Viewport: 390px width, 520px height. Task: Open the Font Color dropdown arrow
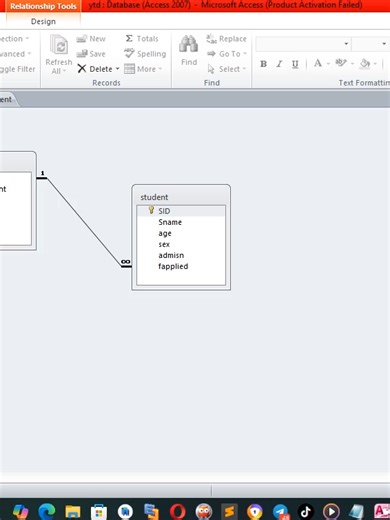[328, 64]
